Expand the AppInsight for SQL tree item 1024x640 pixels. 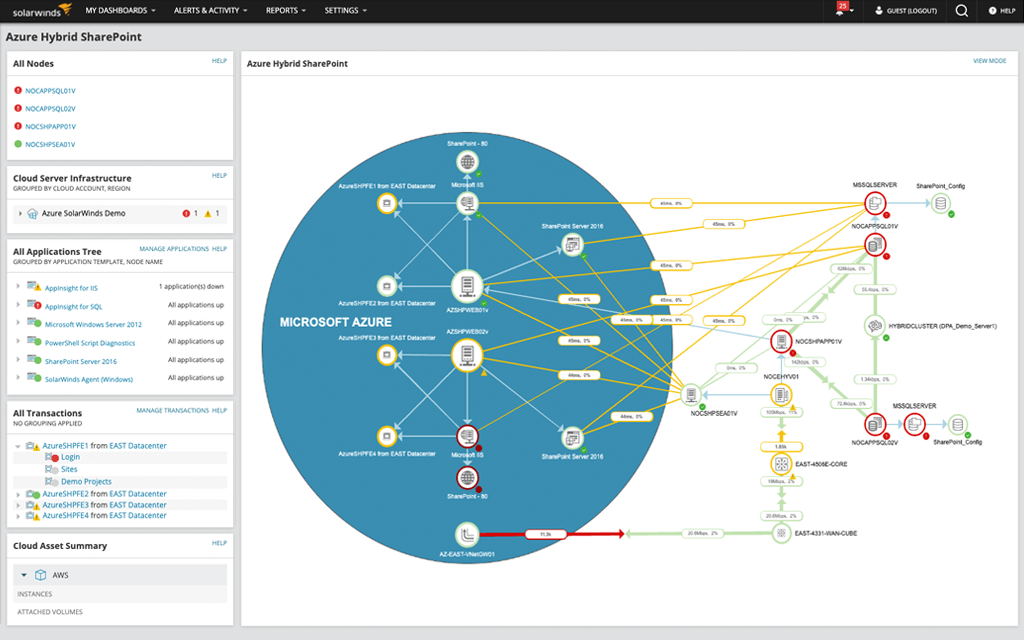[x=17, y=302]
